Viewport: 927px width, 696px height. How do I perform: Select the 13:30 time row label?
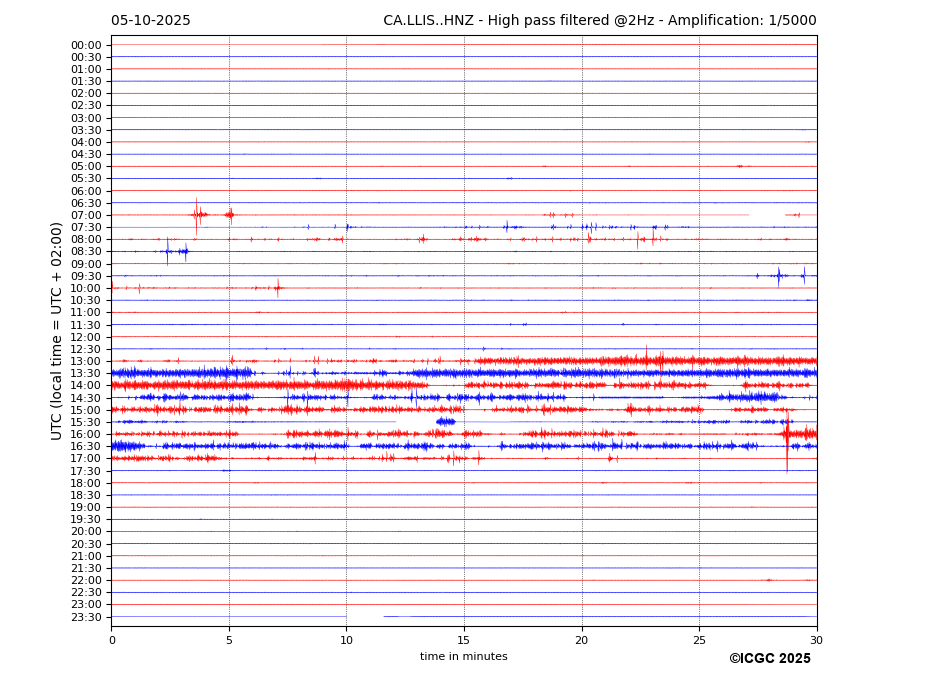[86, 373]
